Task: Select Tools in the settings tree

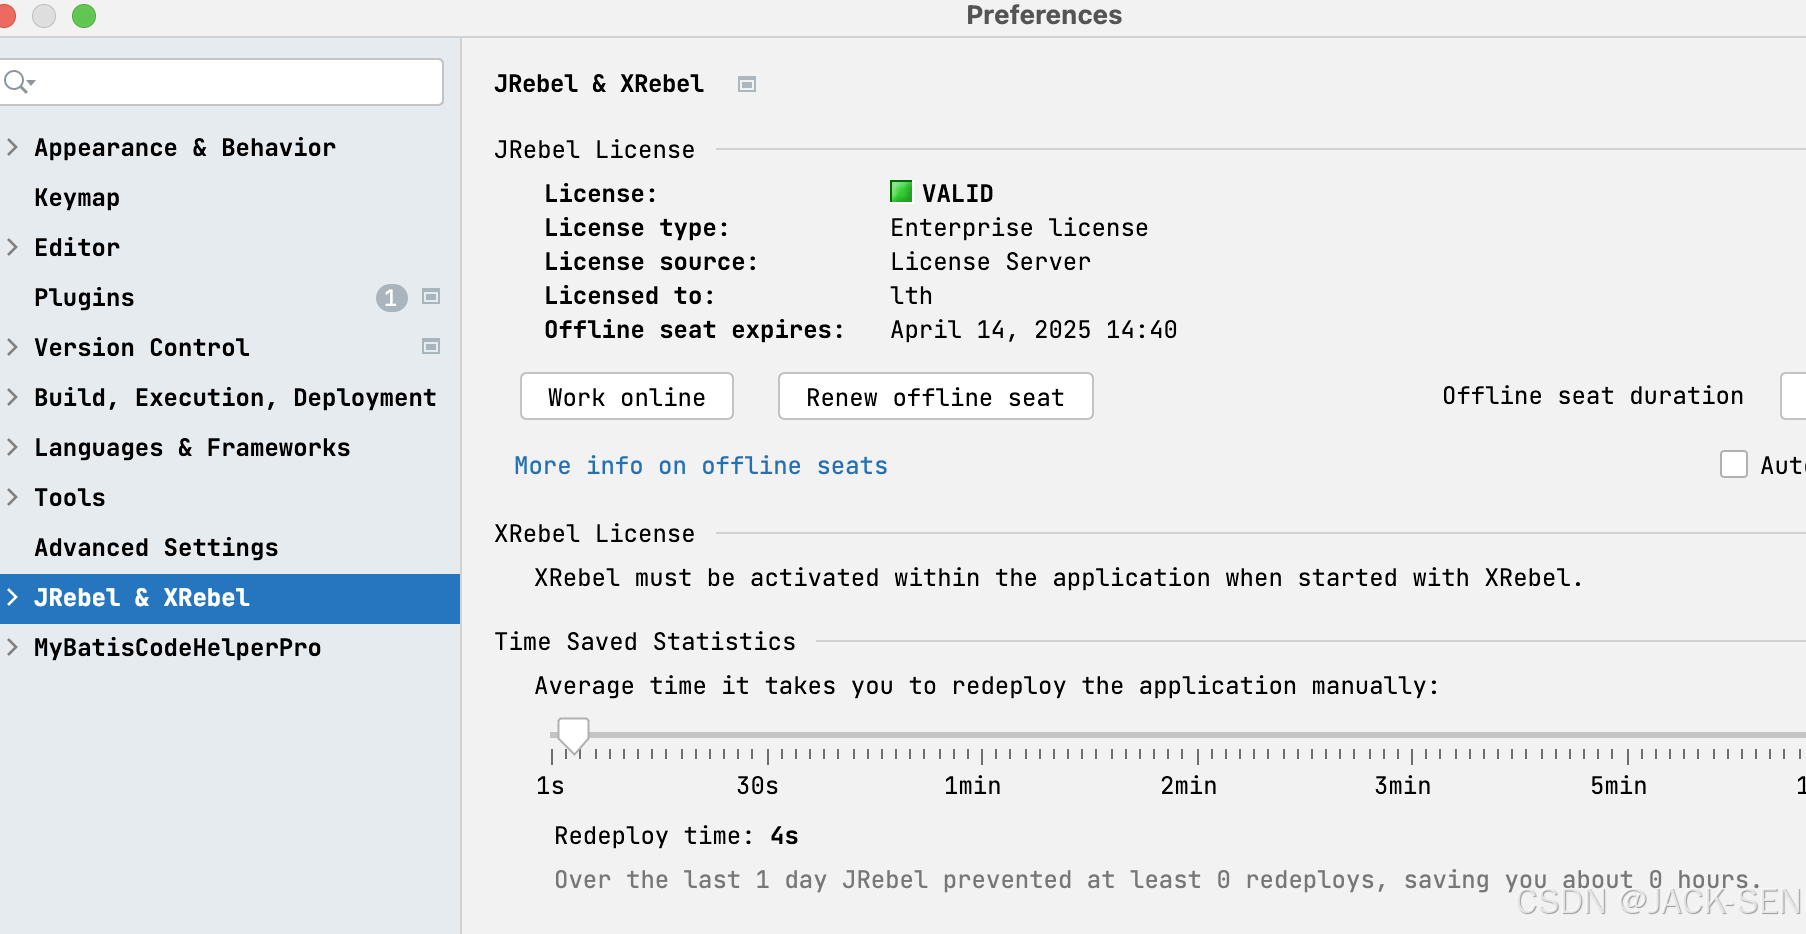Action: click(x=70, y=498)
